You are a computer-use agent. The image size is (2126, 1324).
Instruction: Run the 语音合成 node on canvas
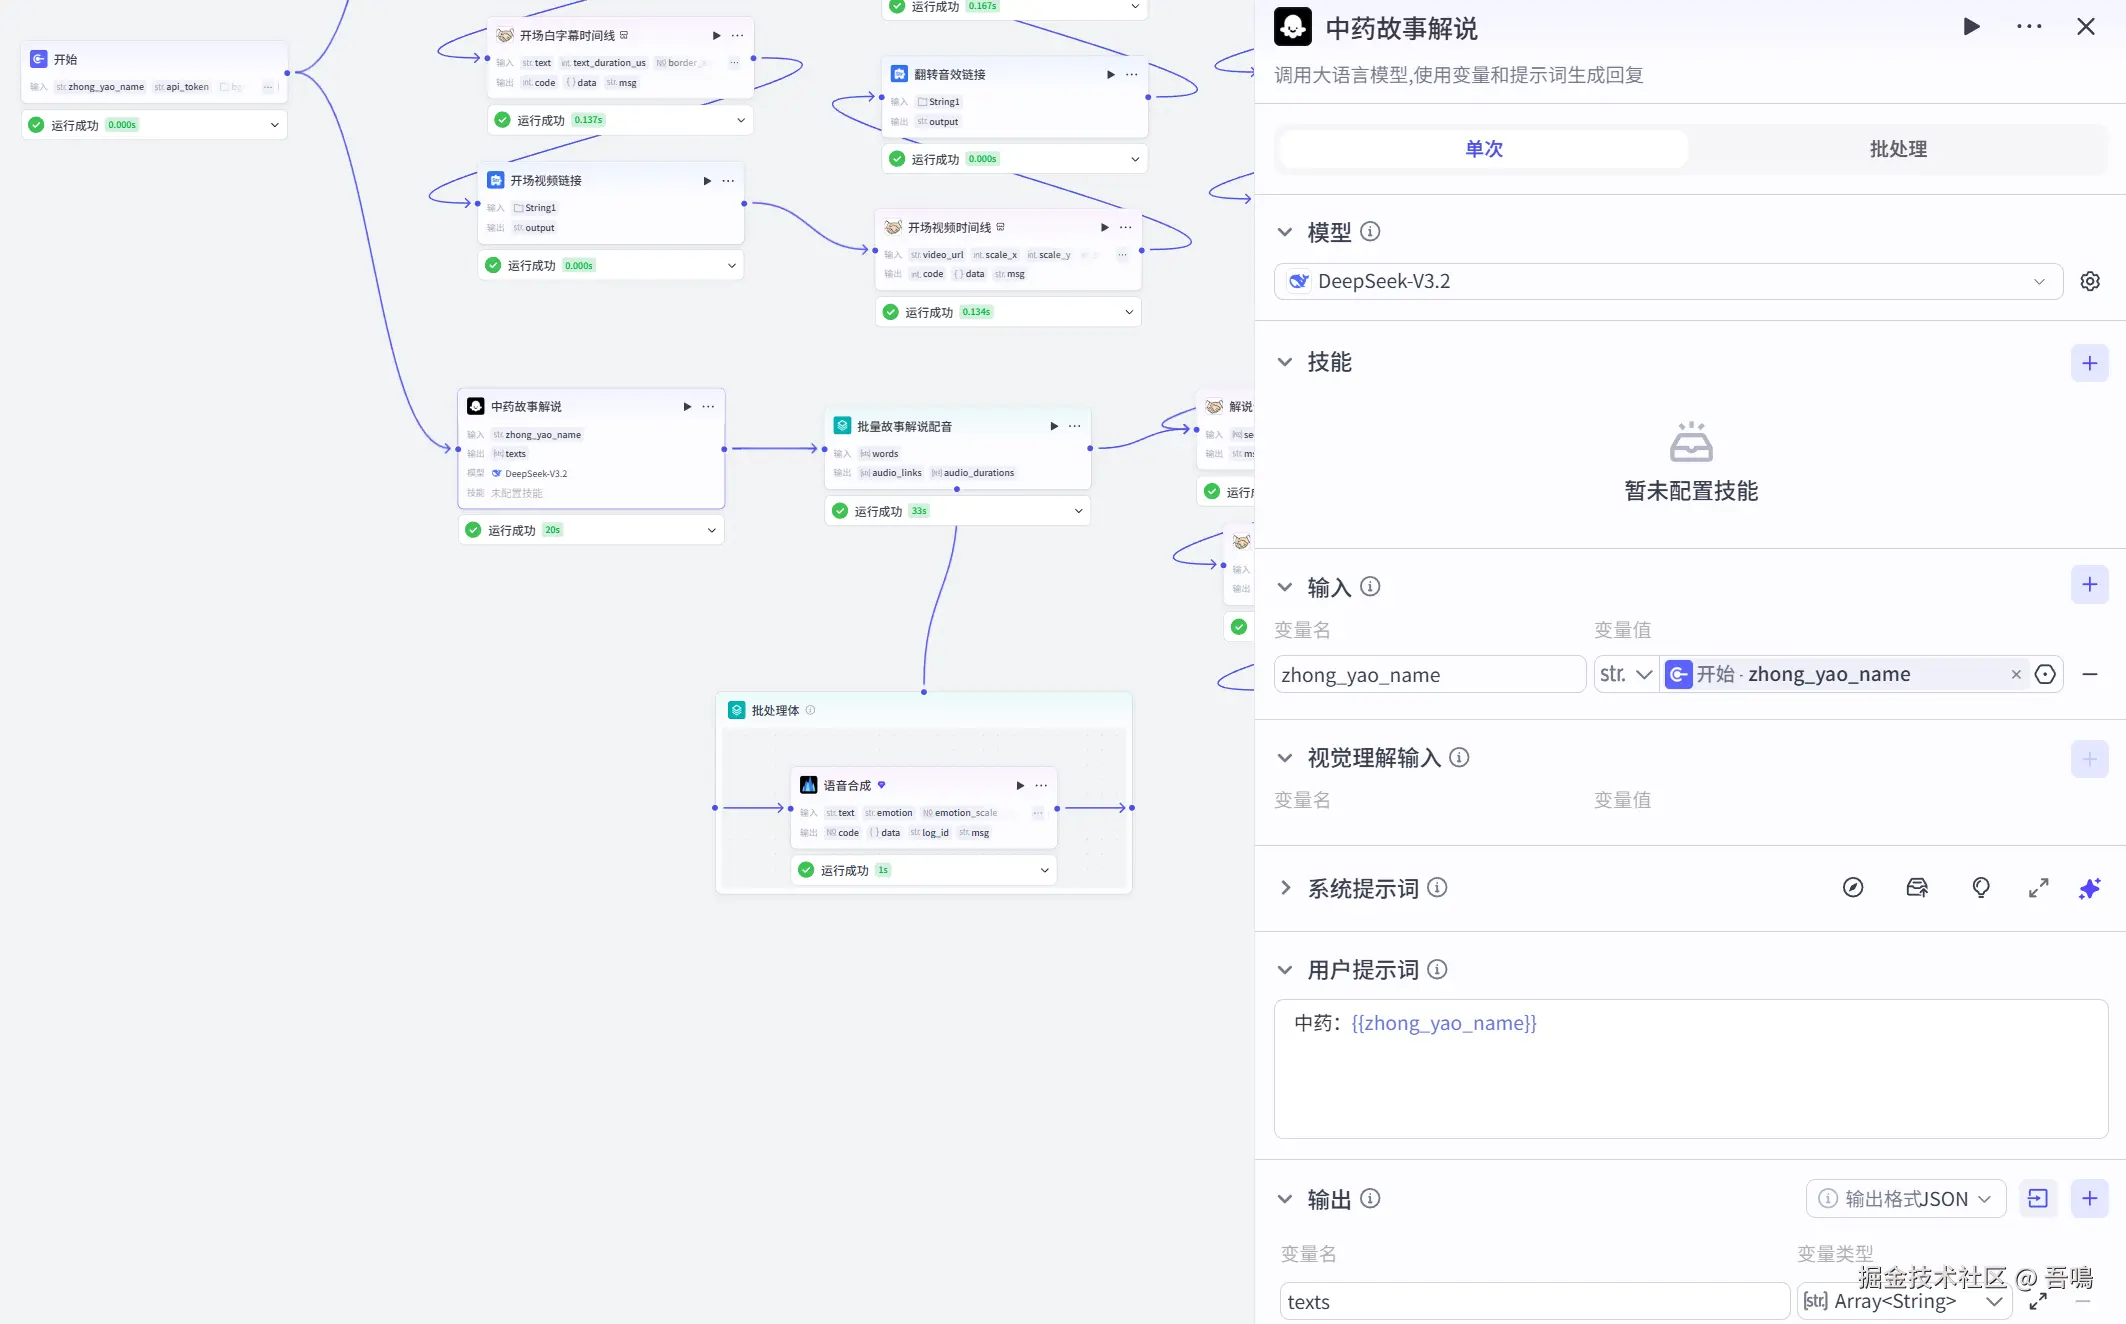[x=1020, y=785]
